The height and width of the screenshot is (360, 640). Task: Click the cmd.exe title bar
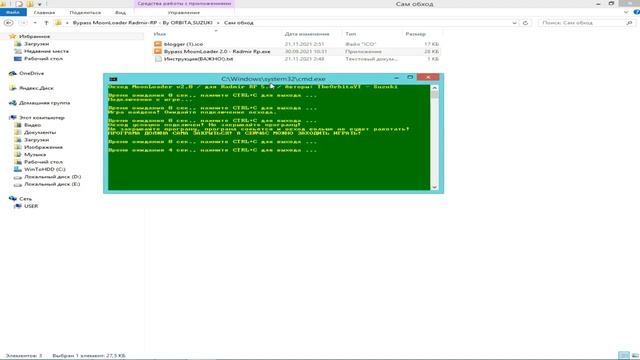coord(273,79)
